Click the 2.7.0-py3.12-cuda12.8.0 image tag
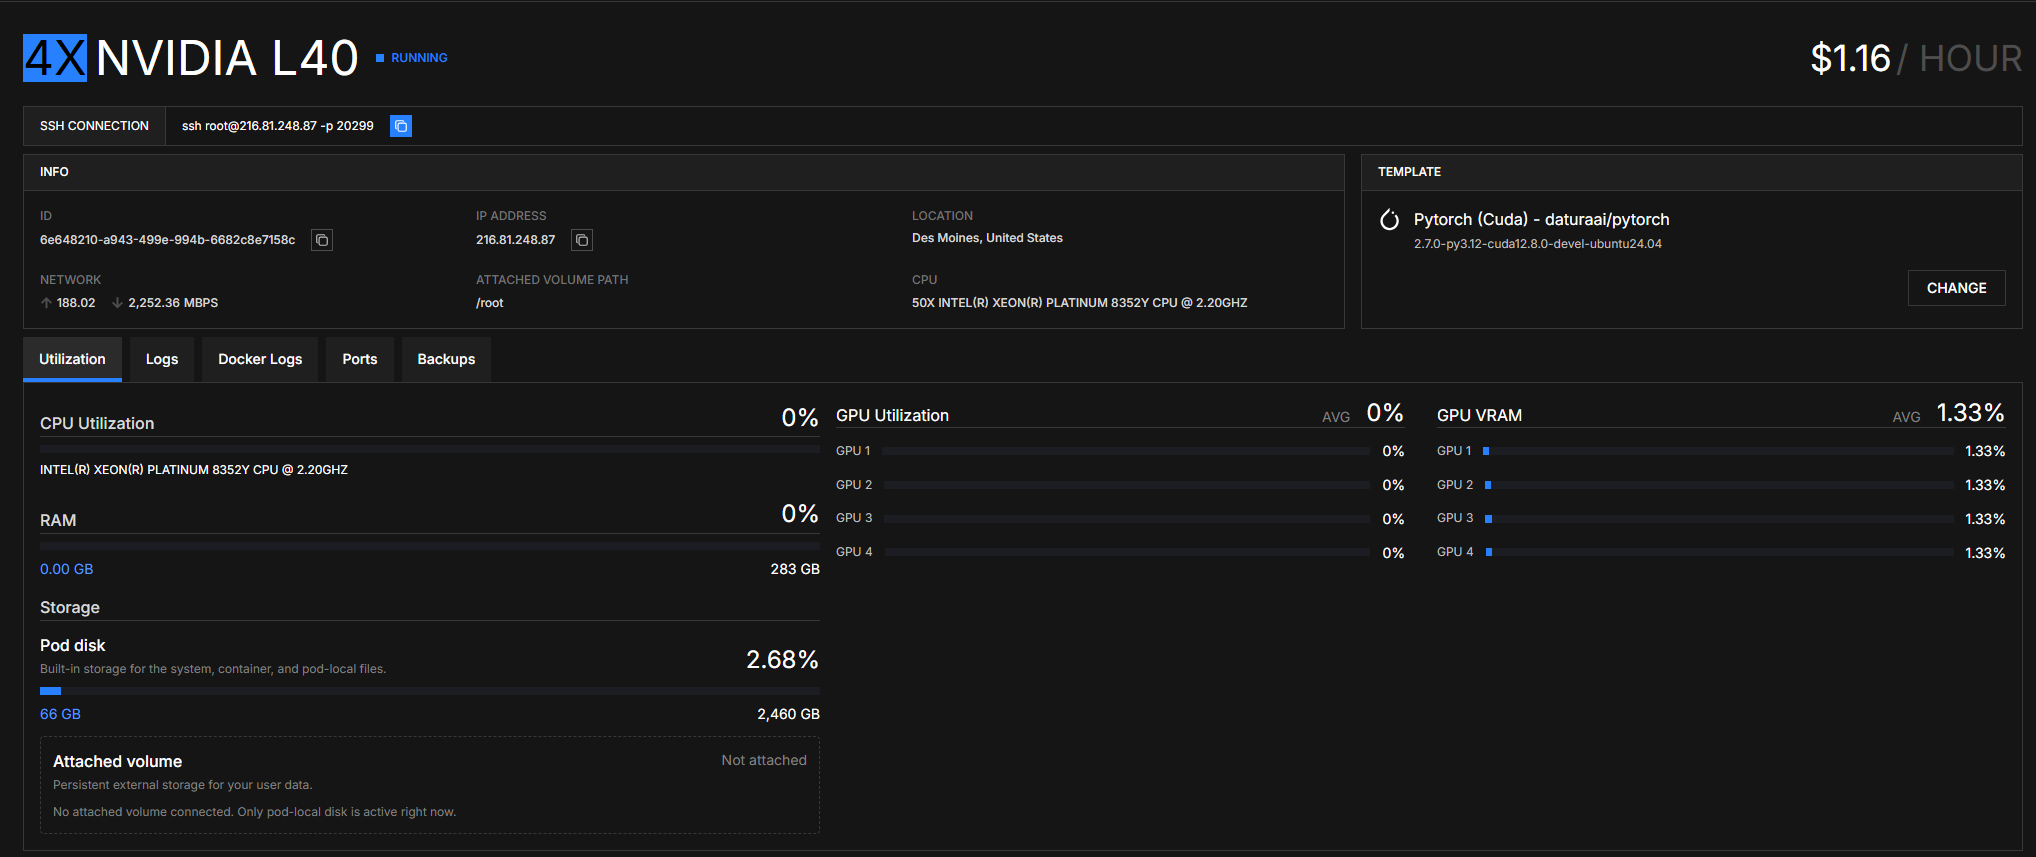Viewport: 2036px width, 857px height. point(1537,244)
